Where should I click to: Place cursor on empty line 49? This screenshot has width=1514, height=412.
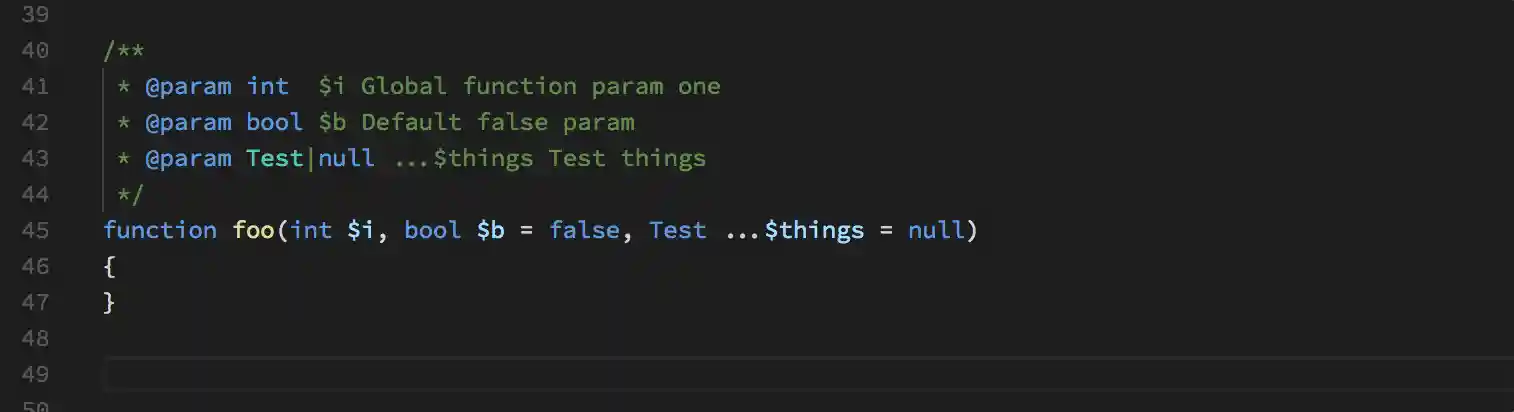tap(600, 375)
